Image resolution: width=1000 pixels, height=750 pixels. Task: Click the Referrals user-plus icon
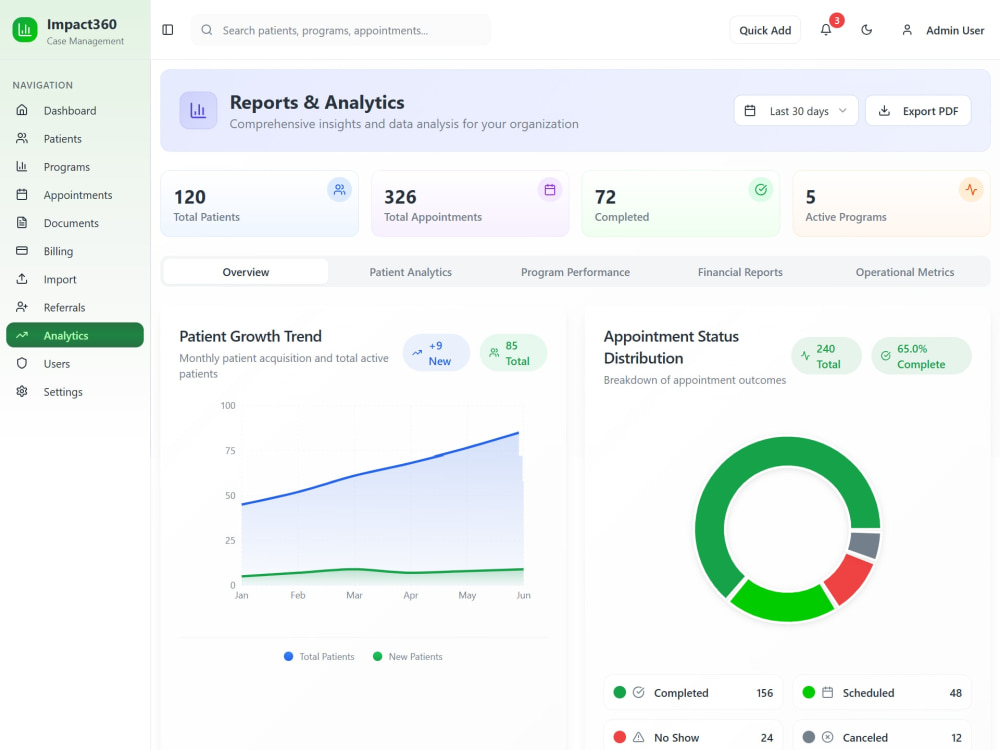(22, 307)
